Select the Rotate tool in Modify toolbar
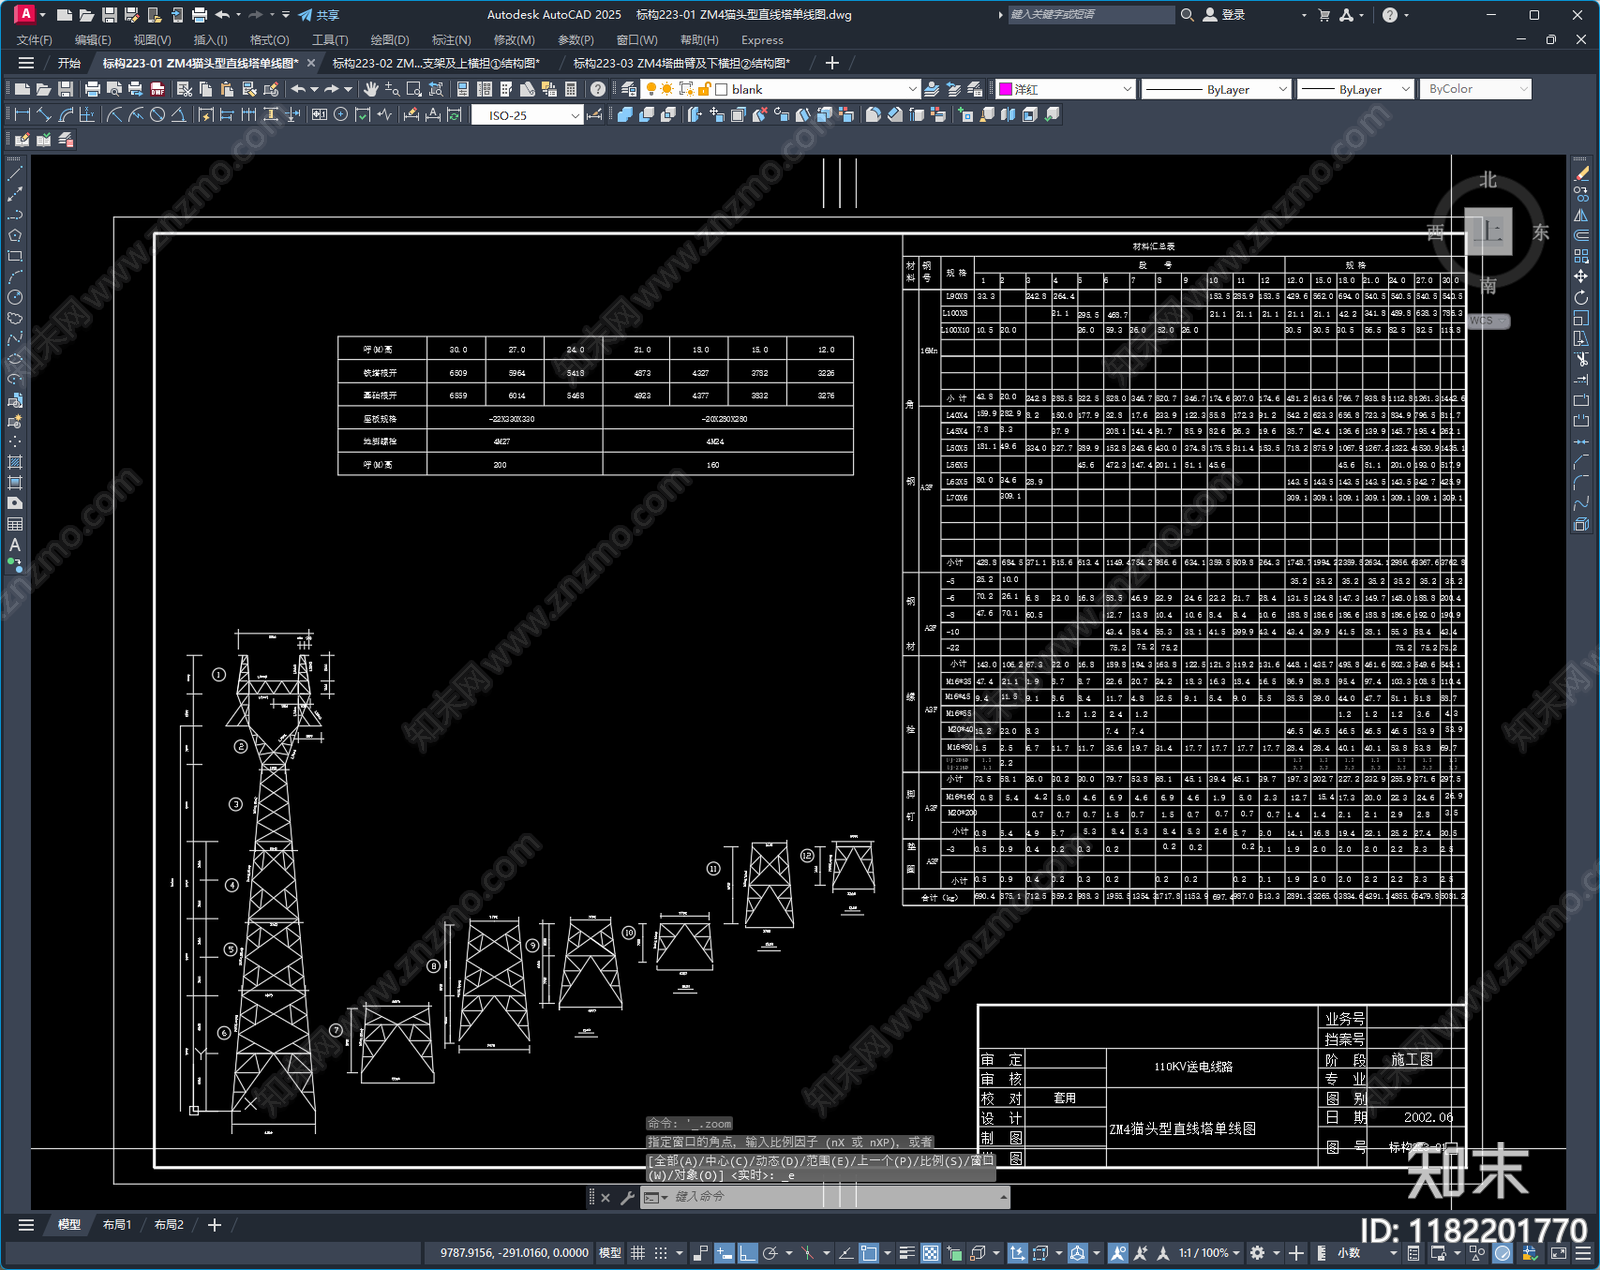 1581,297
